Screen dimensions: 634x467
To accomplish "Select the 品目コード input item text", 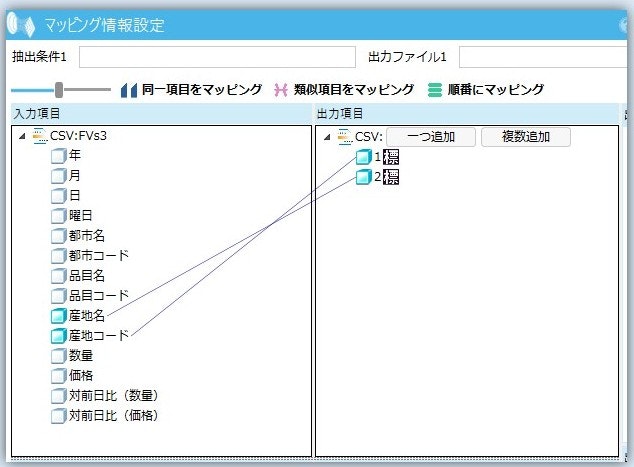I will click(x=99, y=296).
